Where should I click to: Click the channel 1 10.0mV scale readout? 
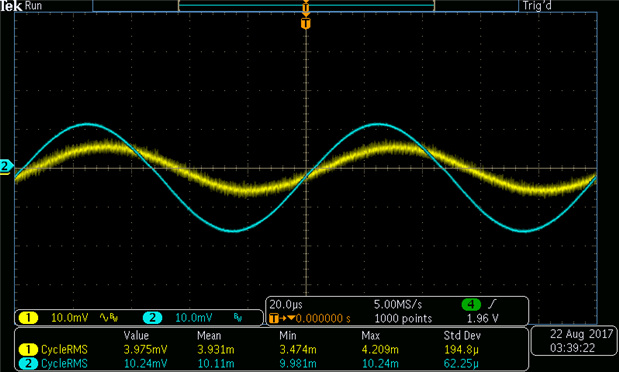69,318
